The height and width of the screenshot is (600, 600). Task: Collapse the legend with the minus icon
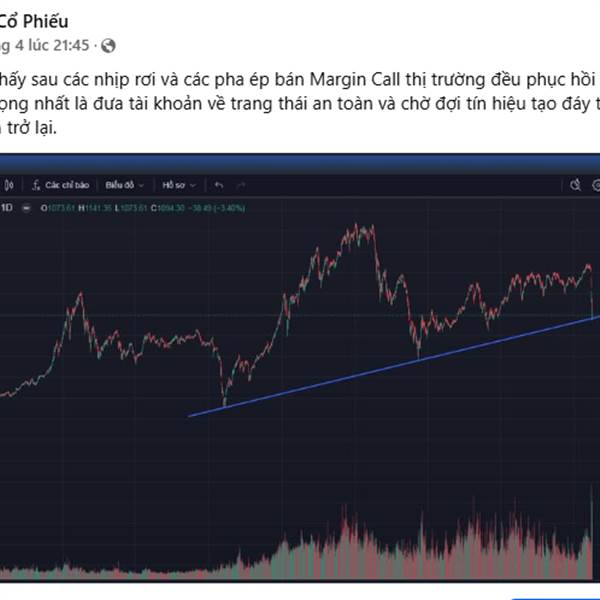26,208
